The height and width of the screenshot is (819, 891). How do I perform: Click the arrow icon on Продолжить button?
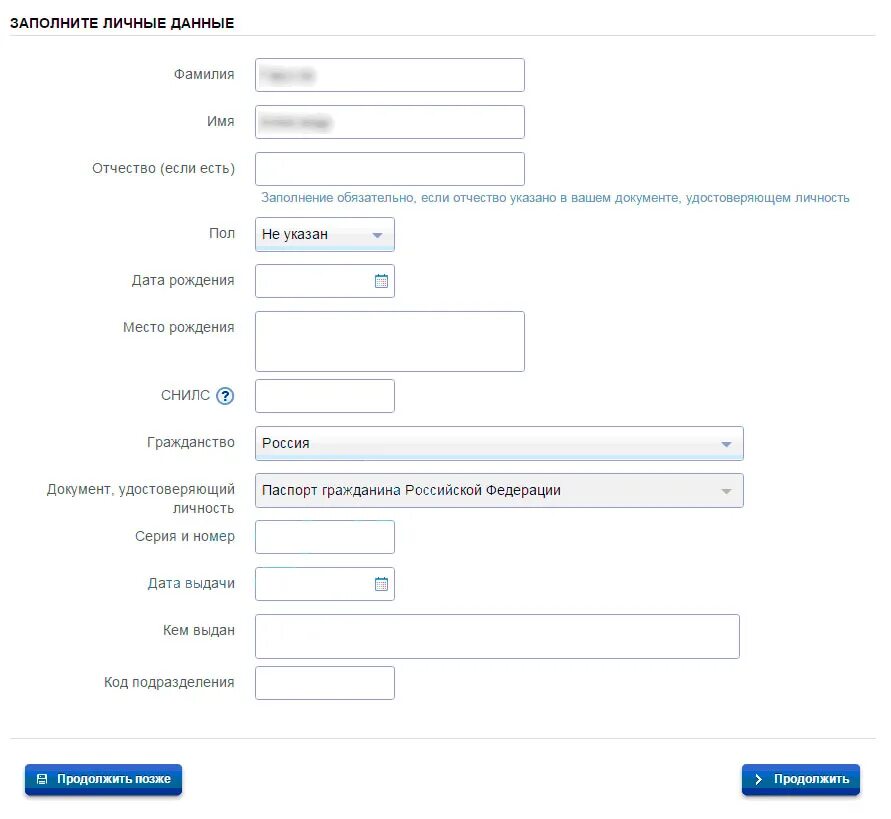[x=758, y=779]
